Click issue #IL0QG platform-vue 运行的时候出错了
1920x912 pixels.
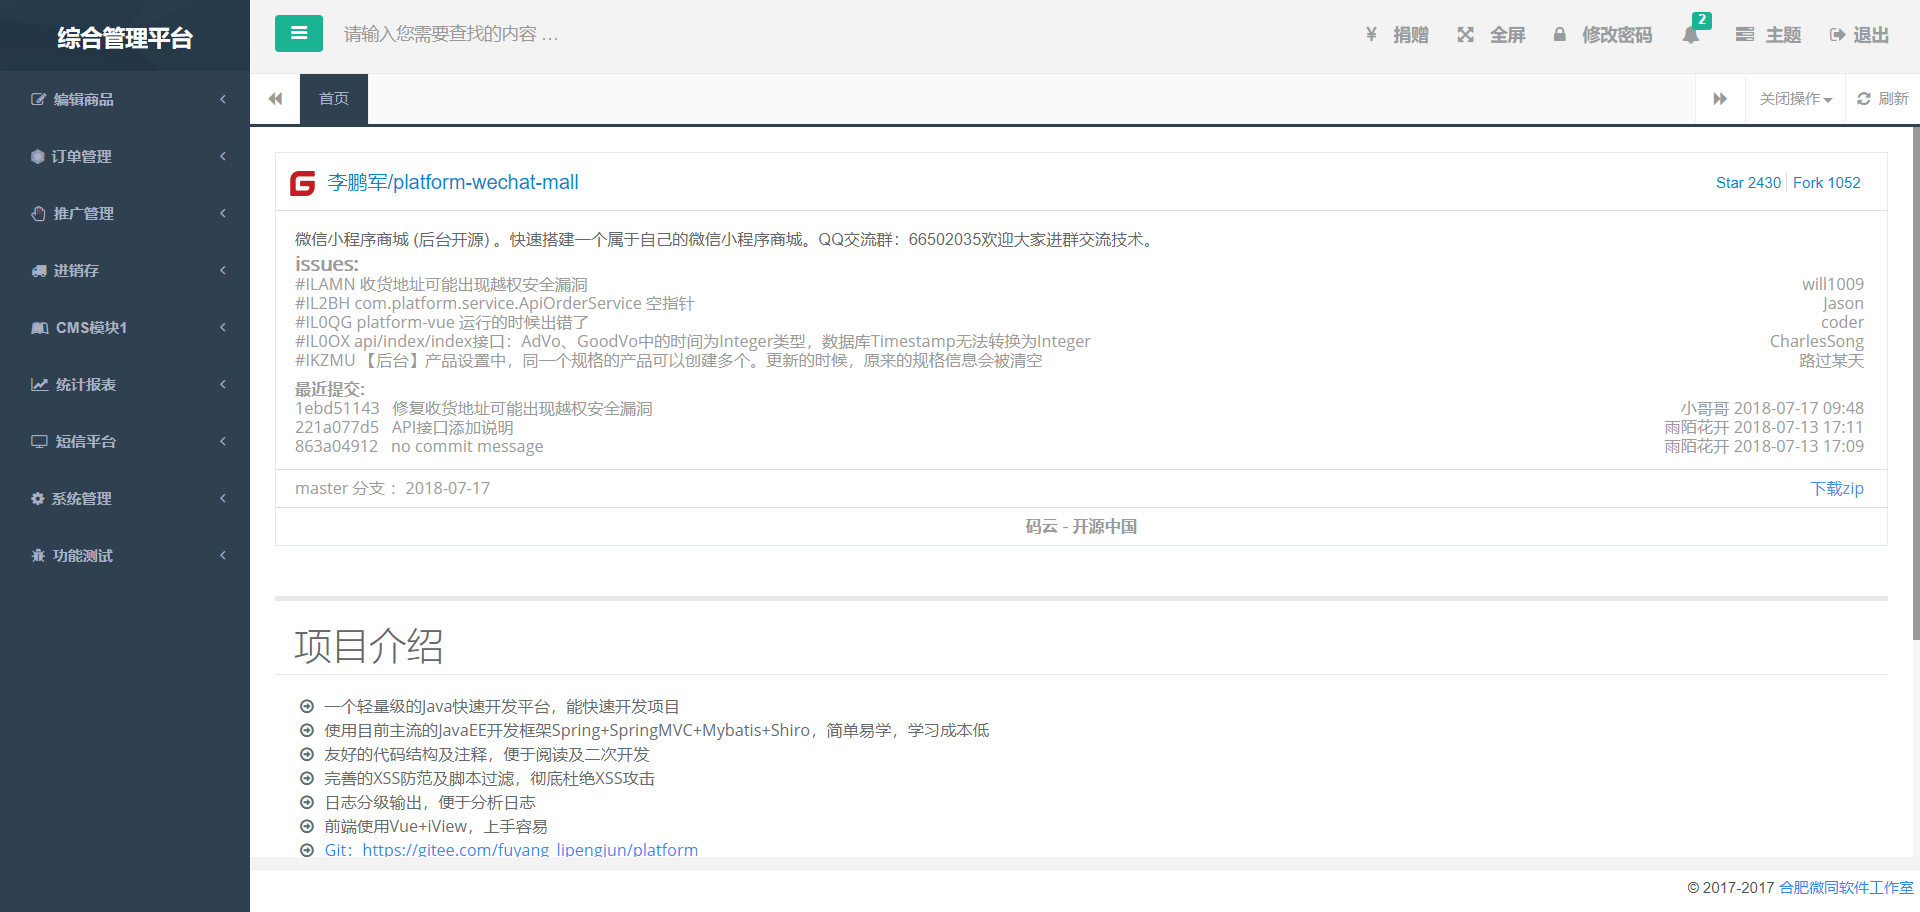tap(442, 323)
